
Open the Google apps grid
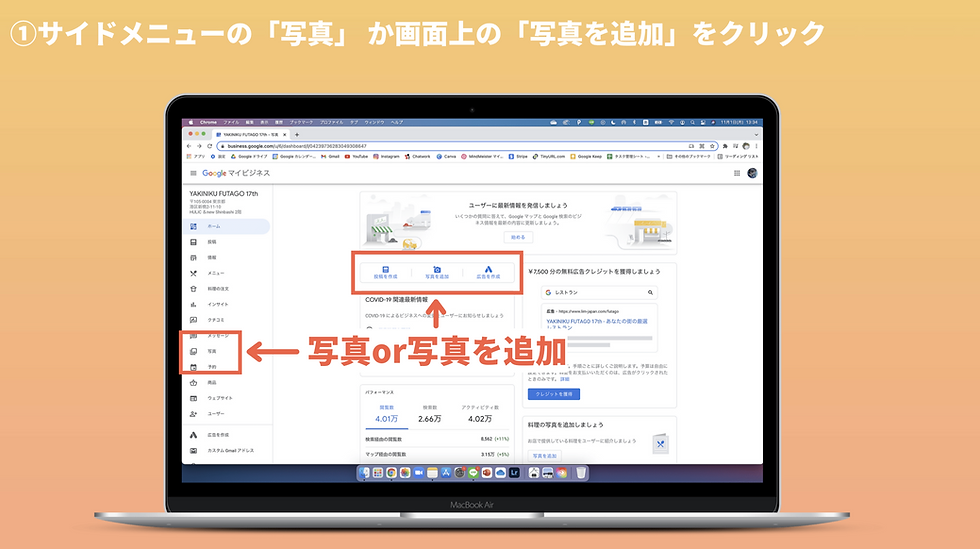point(737,173)
